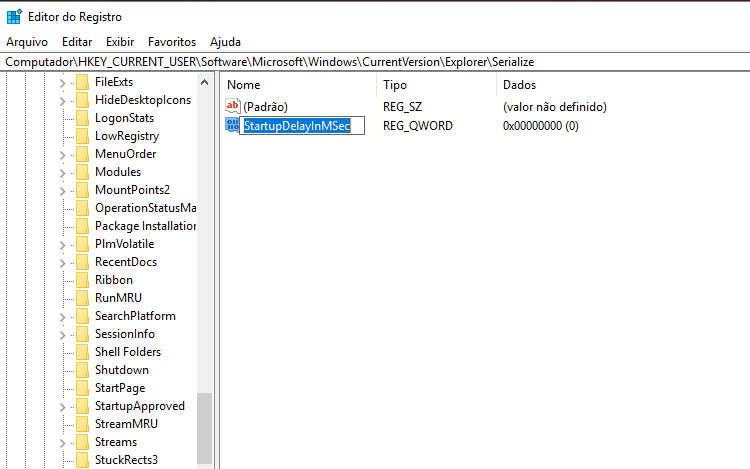The image size is (750, 469).
Task: Select the StuckRects3 key
Action: (126, 460)
